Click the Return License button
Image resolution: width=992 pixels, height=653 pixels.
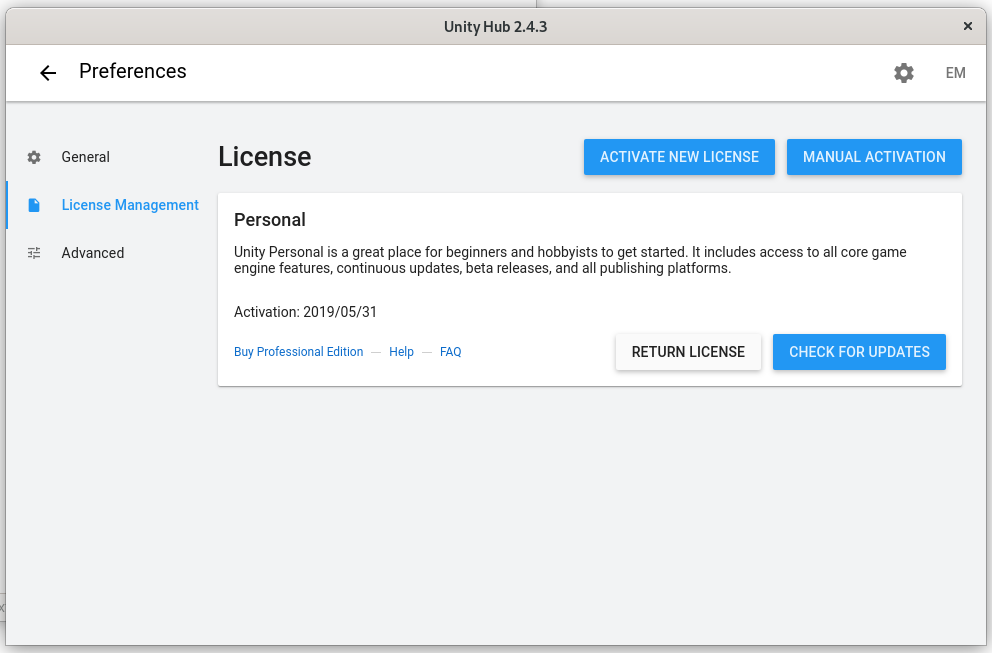tap(688, 352)
